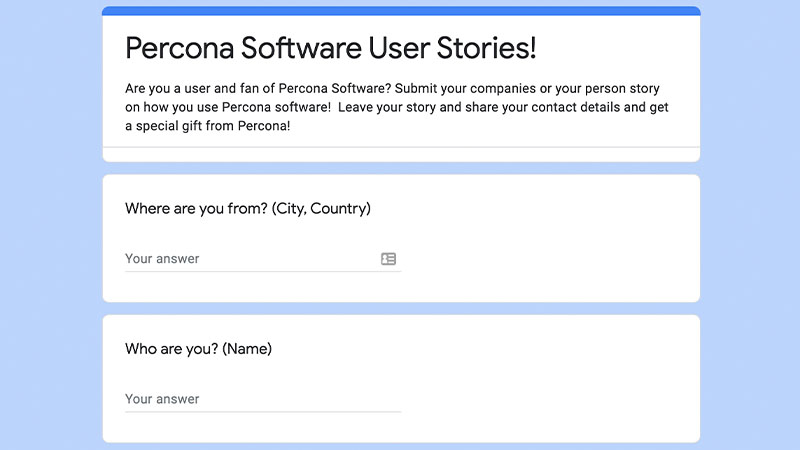Click the form description paragraph
Image resolution: width=800 pixels, height=450 pixels.
pyautogui.click(x=397, y=107)
